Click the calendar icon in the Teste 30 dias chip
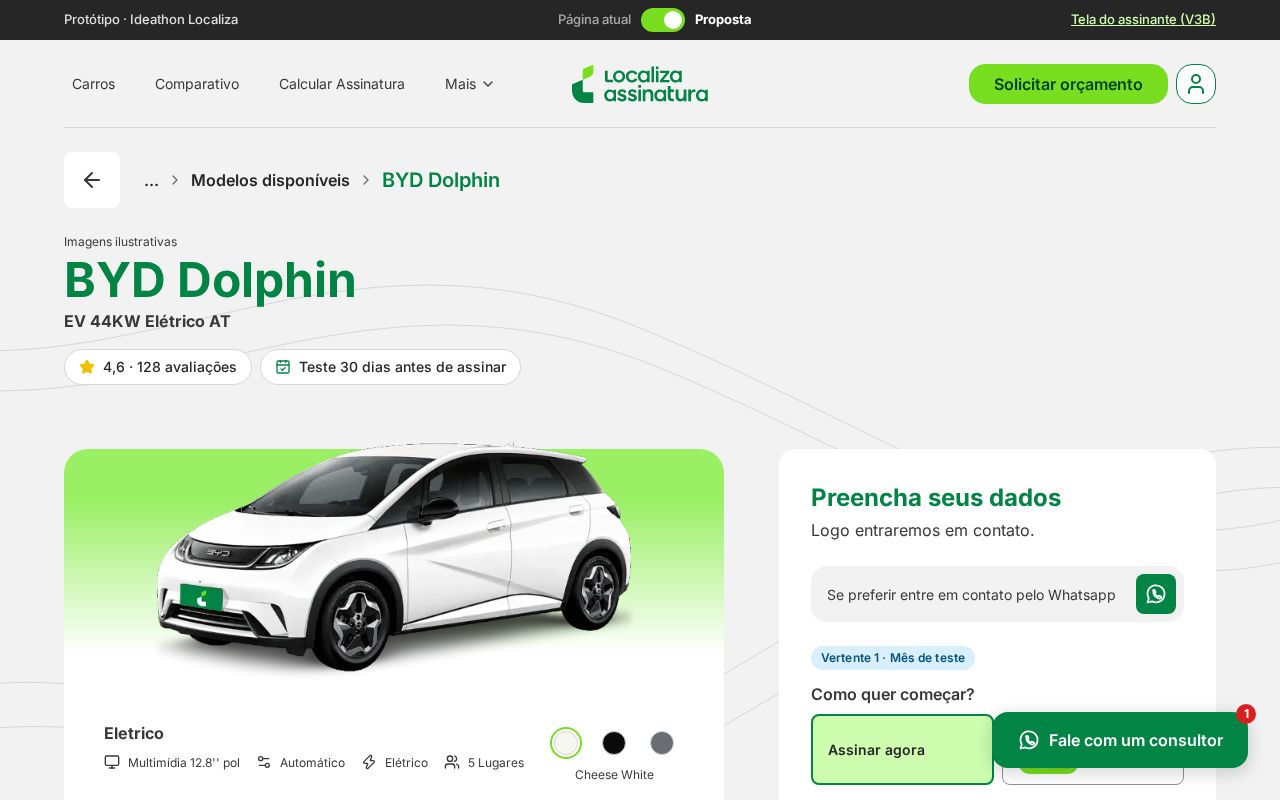Image resolution: width=1280 pixels, height=800 pixels. 283,367
